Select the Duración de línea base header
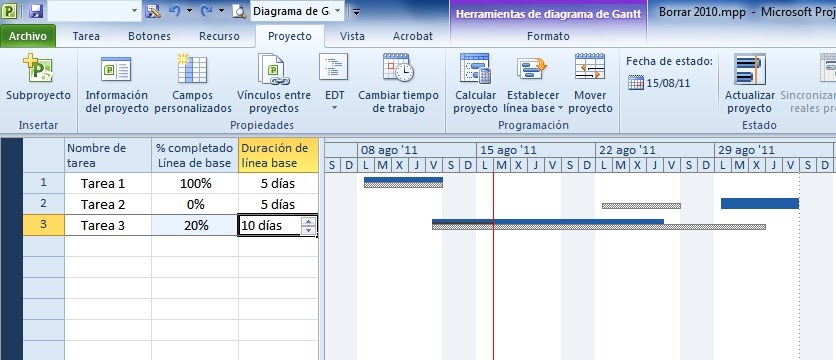The width and height of the screenshot is (836, 360). [278, 155]
